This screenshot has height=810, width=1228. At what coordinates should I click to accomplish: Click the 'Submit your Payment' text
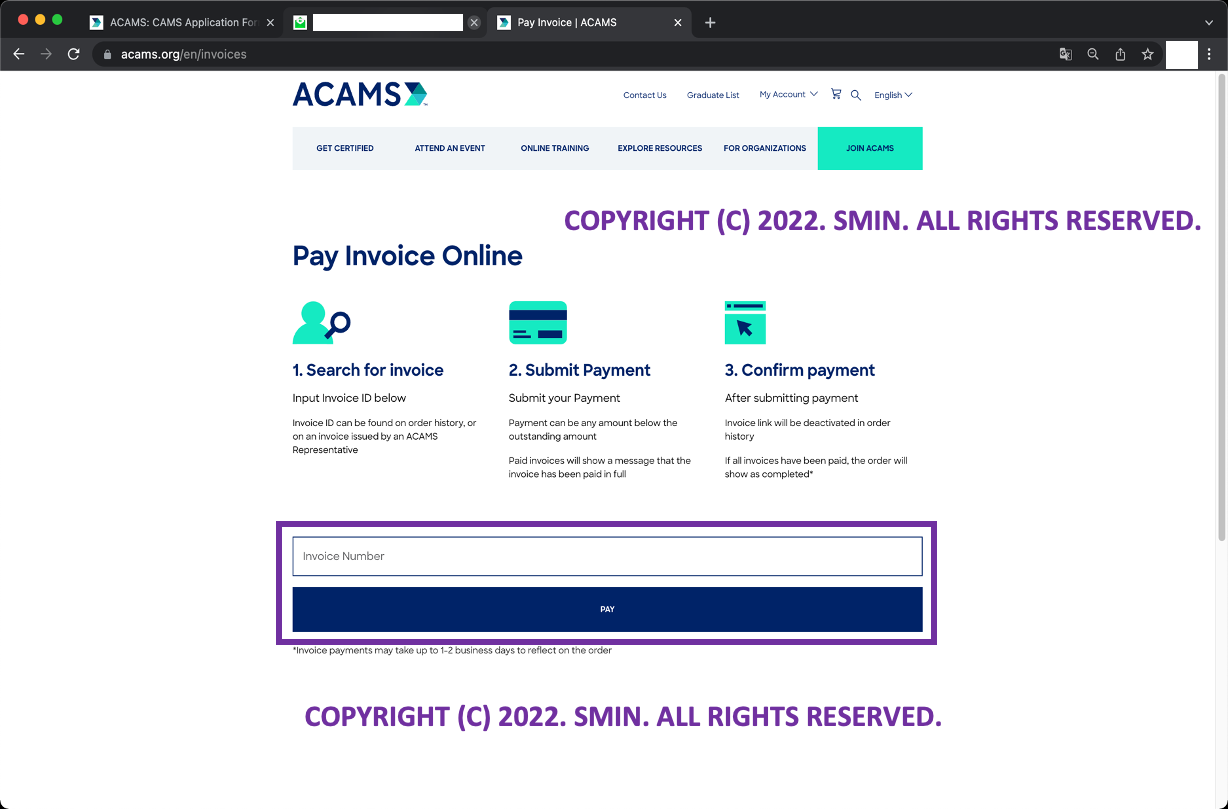tap(565, 398)
